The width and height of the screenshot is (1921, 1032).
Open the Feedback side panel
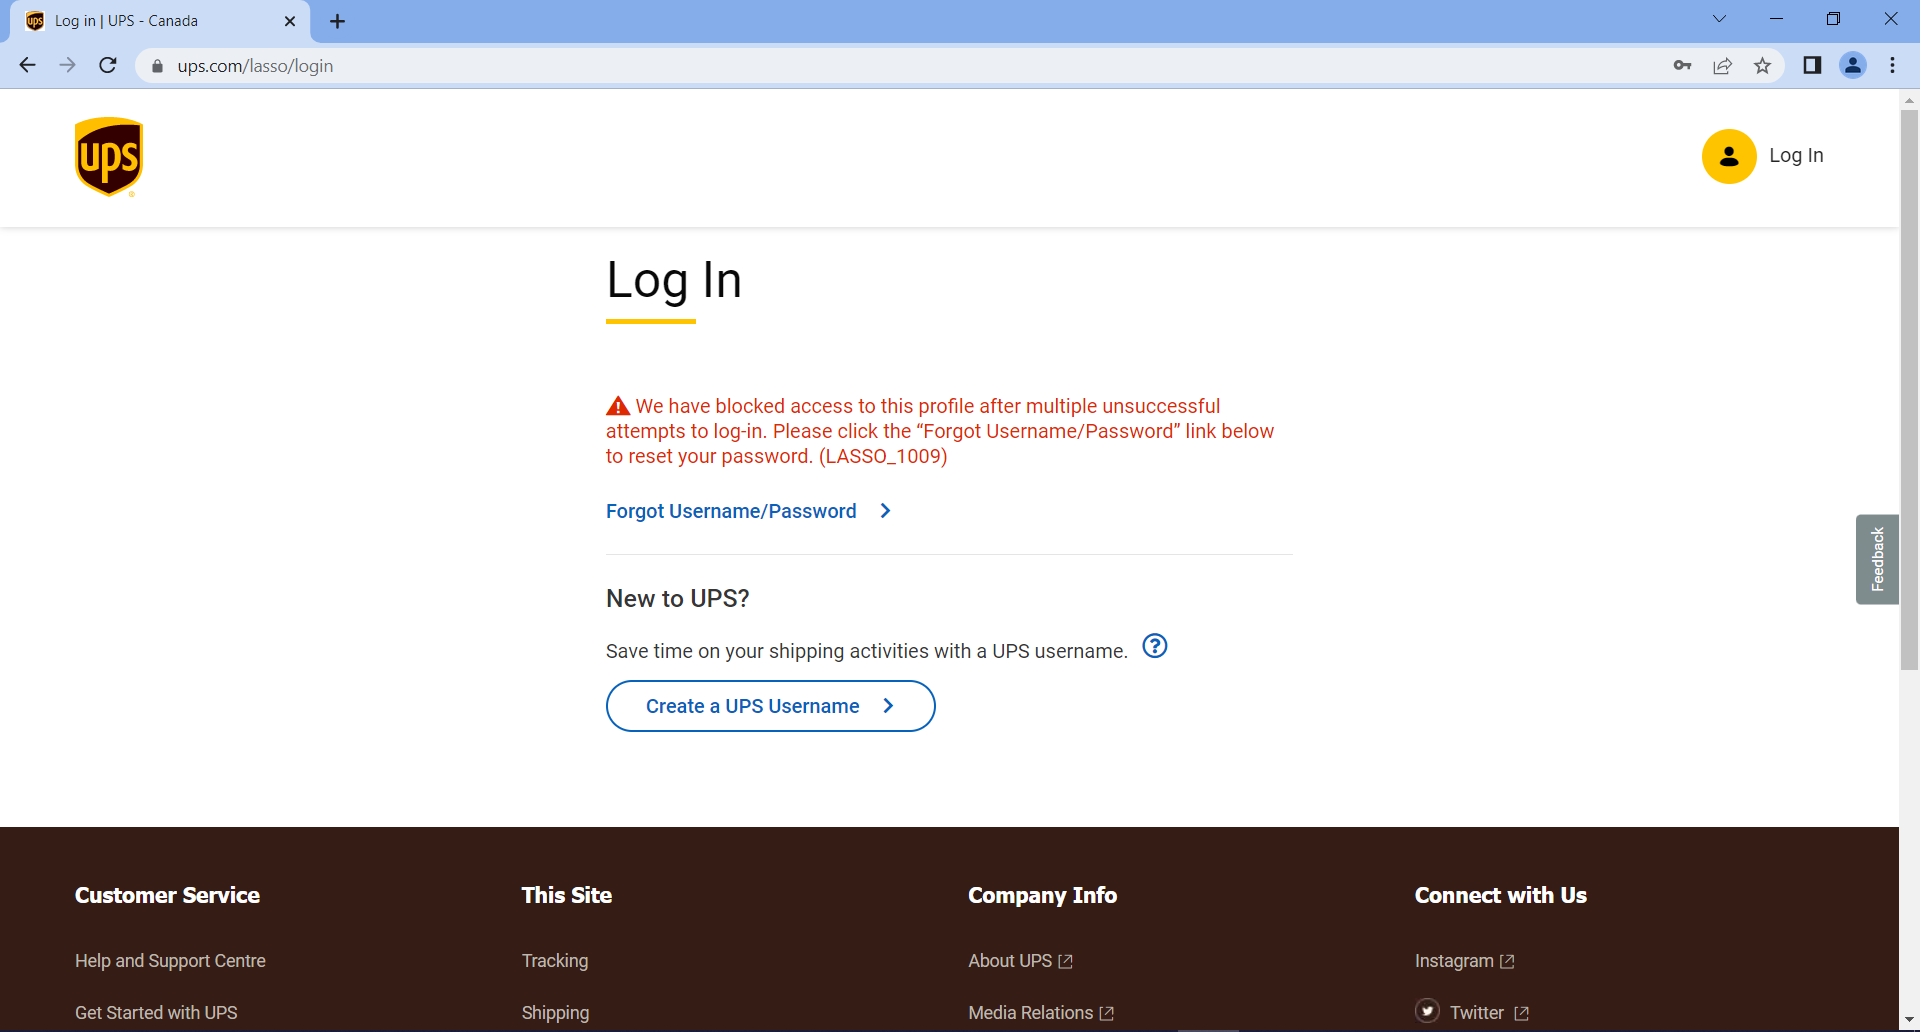[1878, 559]
